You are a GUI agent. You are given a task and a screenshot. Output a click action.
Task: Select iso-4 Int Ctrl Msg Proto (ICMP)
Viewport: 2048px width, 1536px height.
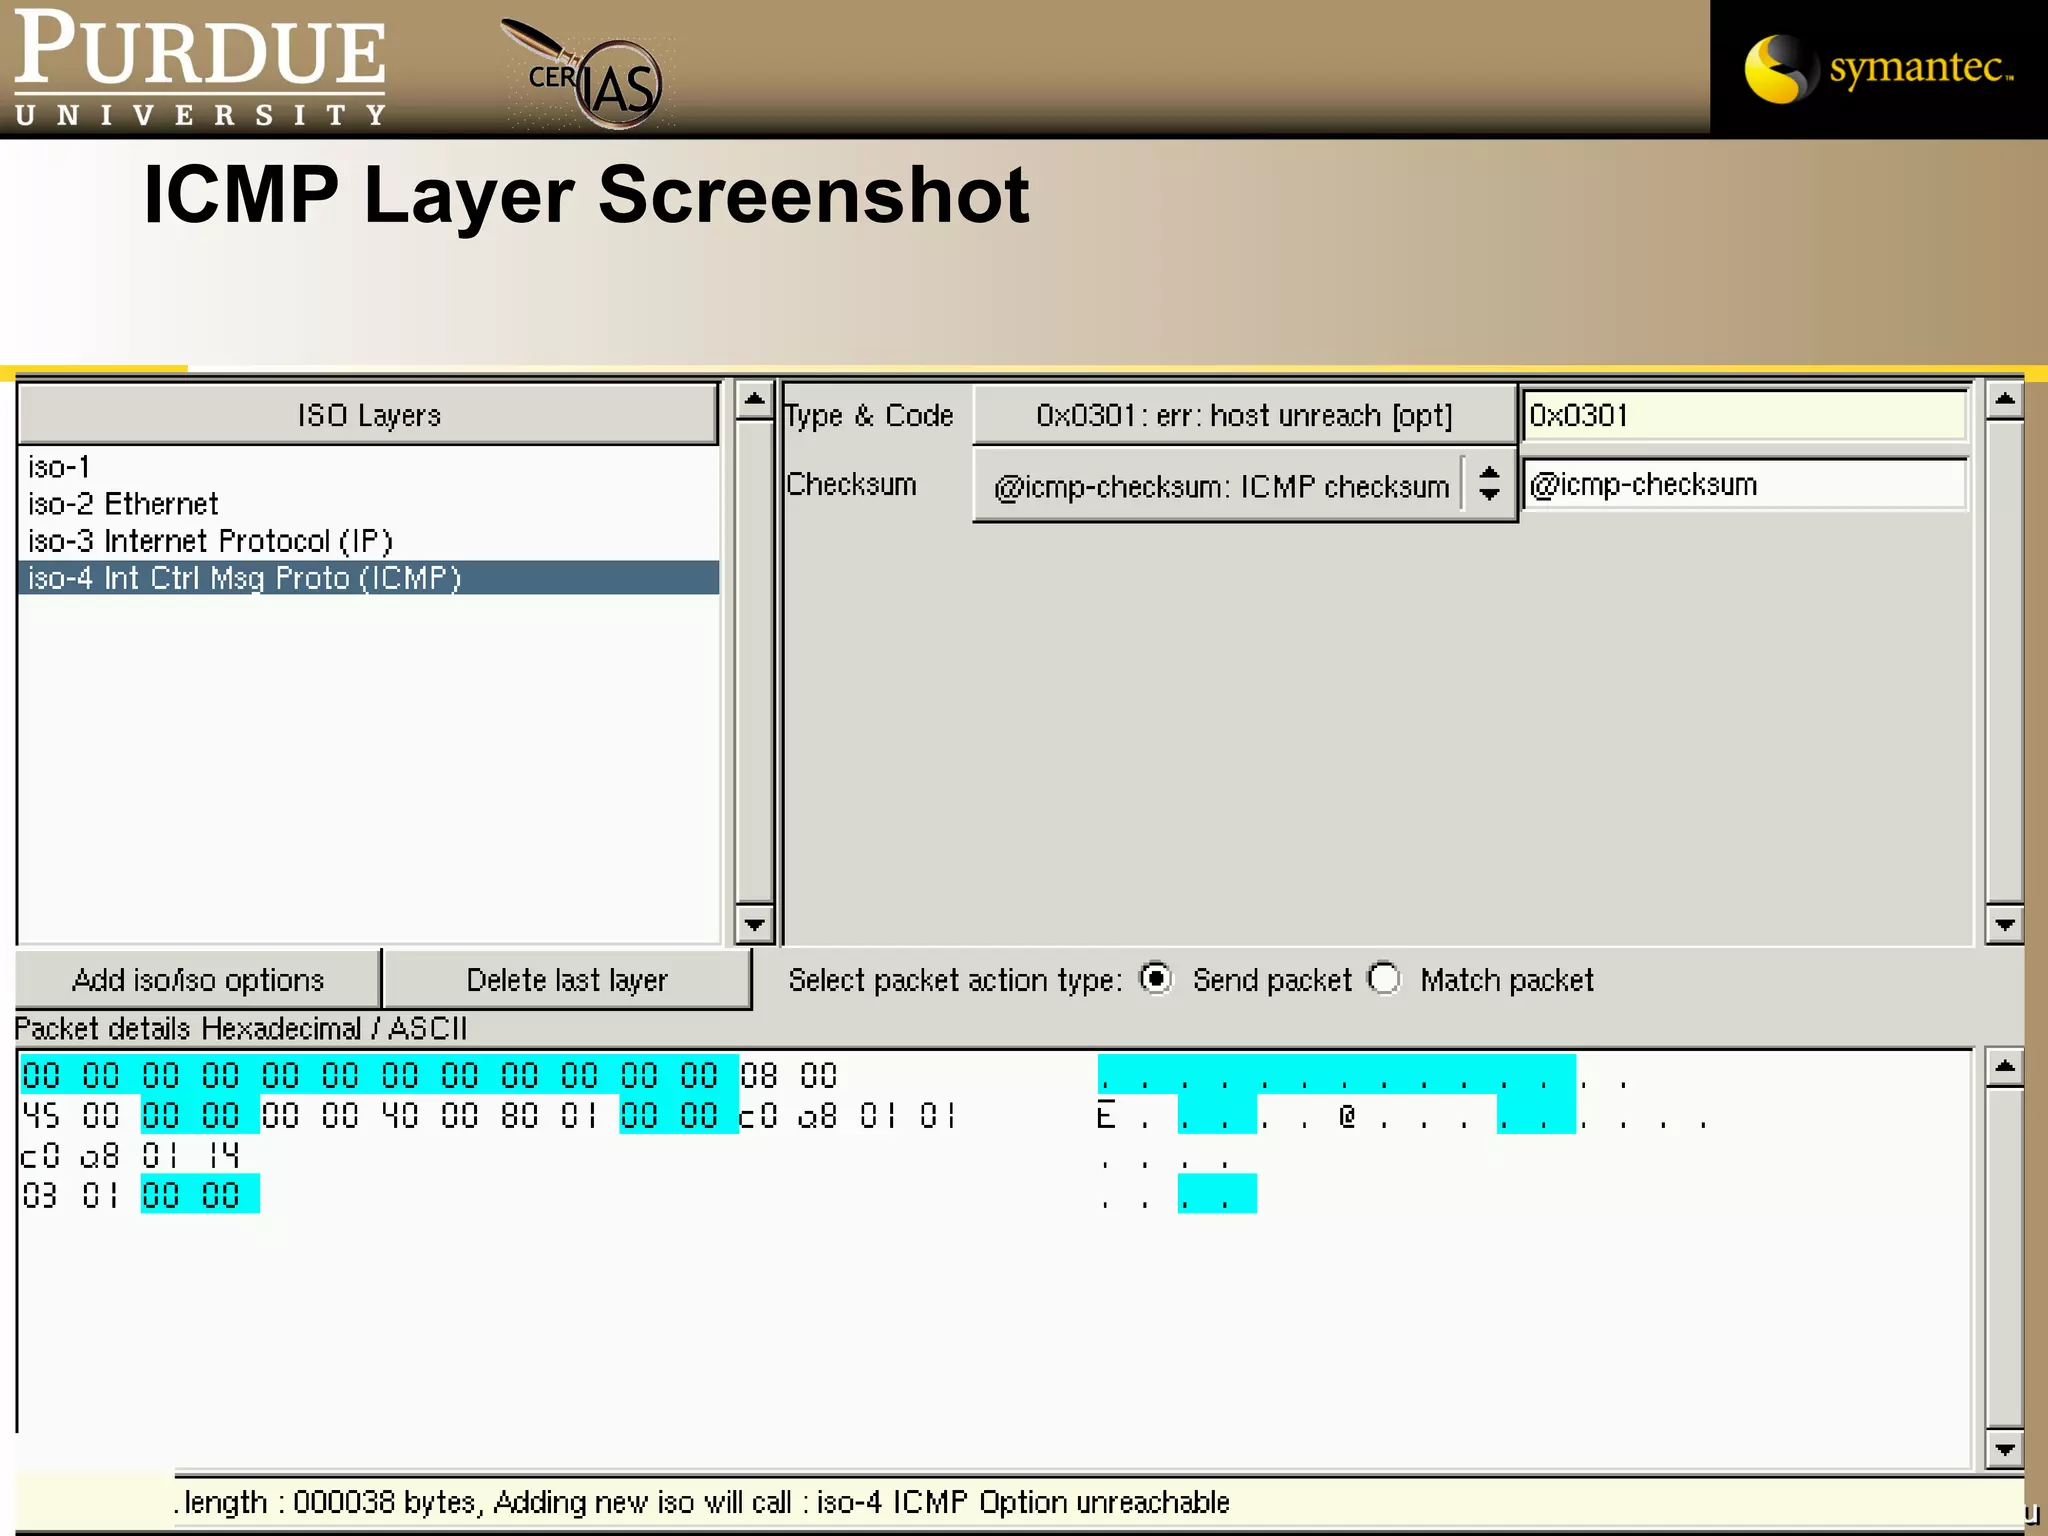click(368, 578)
